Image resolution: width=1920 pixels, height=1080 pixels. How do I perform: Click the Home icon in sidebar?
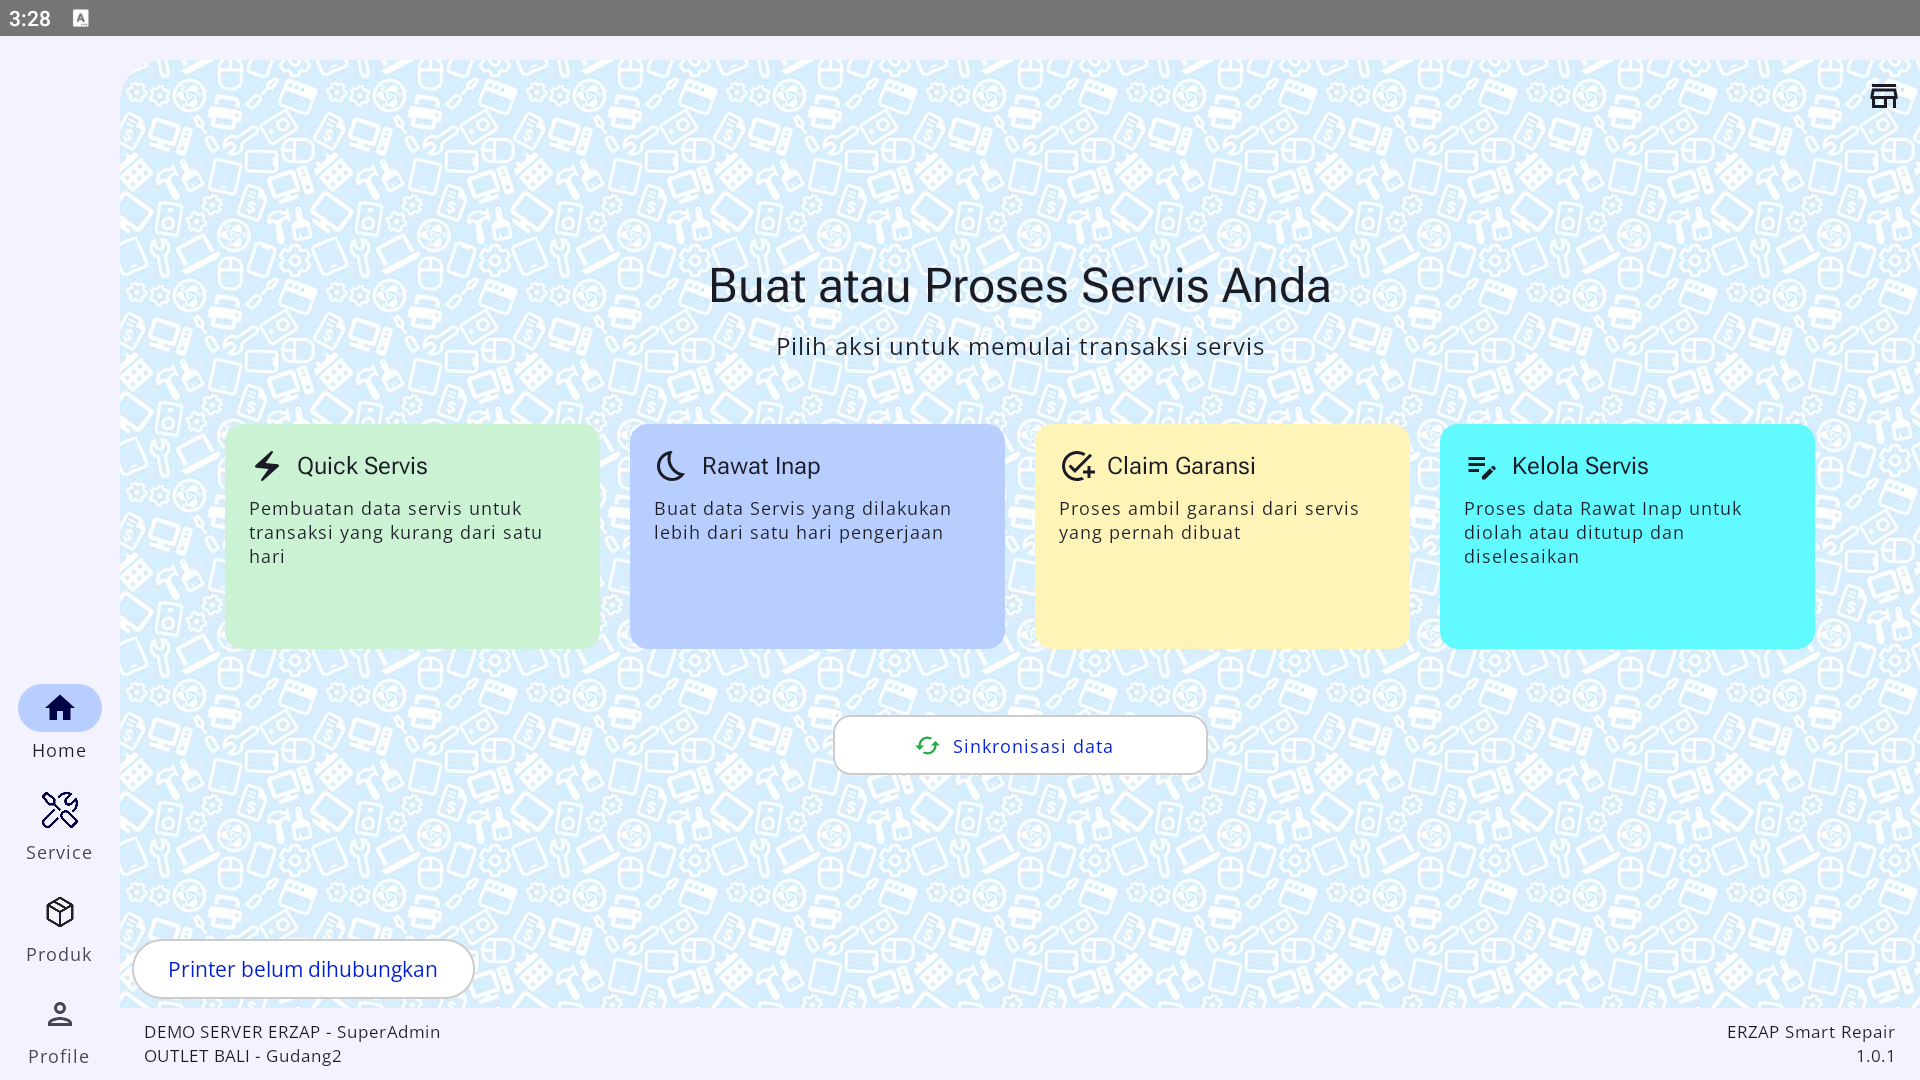click(60, 708)
